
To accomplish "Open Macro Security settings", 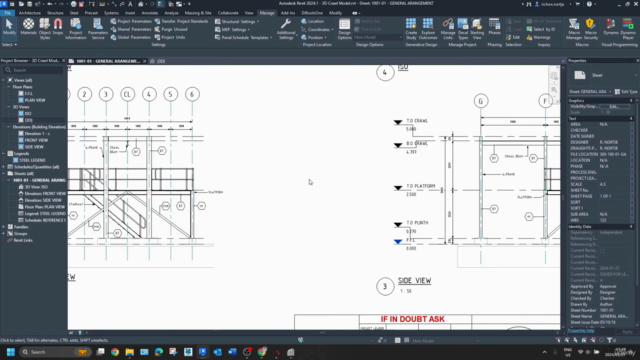I will [591, 29].
